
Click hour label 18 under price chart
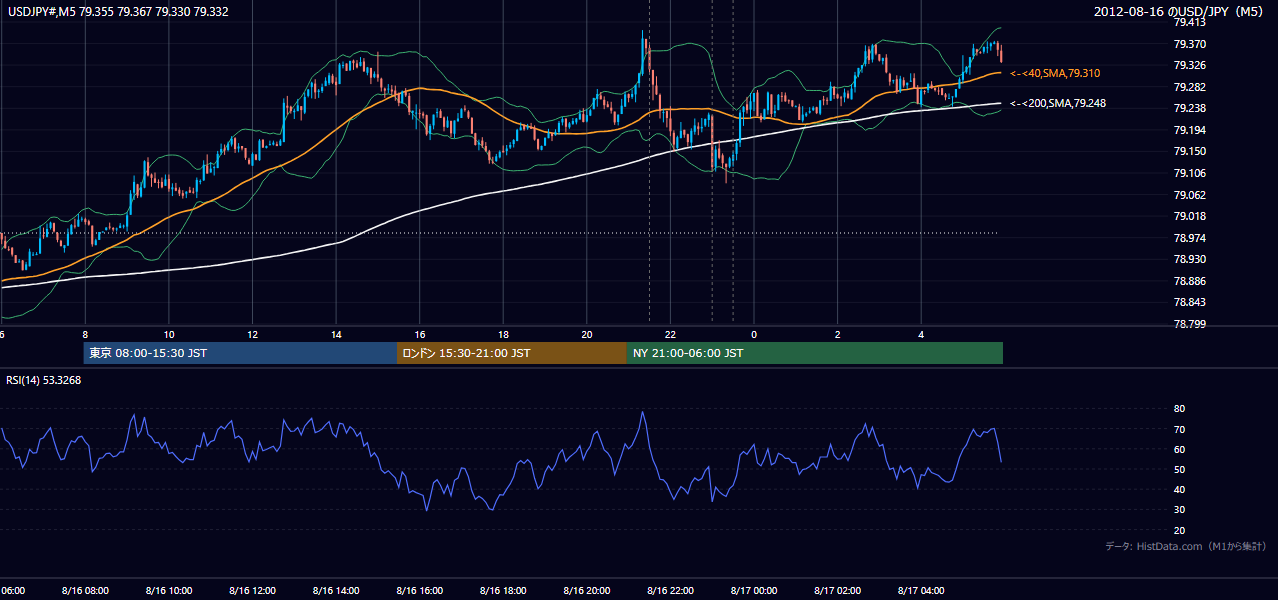503,335
